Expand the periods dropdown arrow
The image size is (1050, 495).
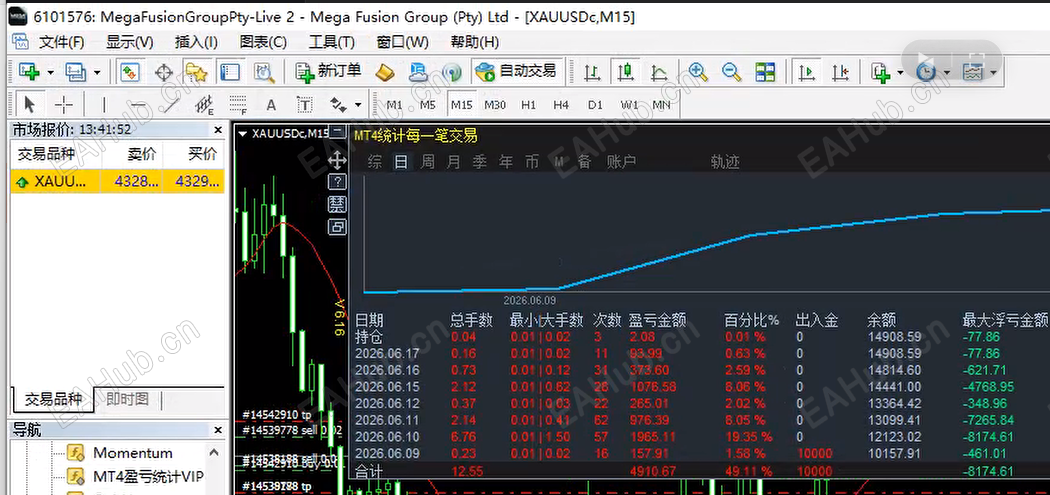946,72
